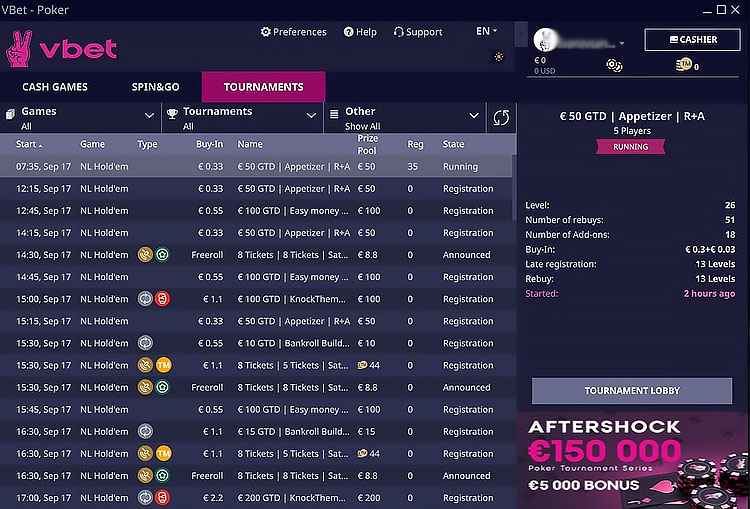Image resolution: width=750 pixels, height=509 pixels.
Task: Click the vbet logo
Action: click(62, 47)
